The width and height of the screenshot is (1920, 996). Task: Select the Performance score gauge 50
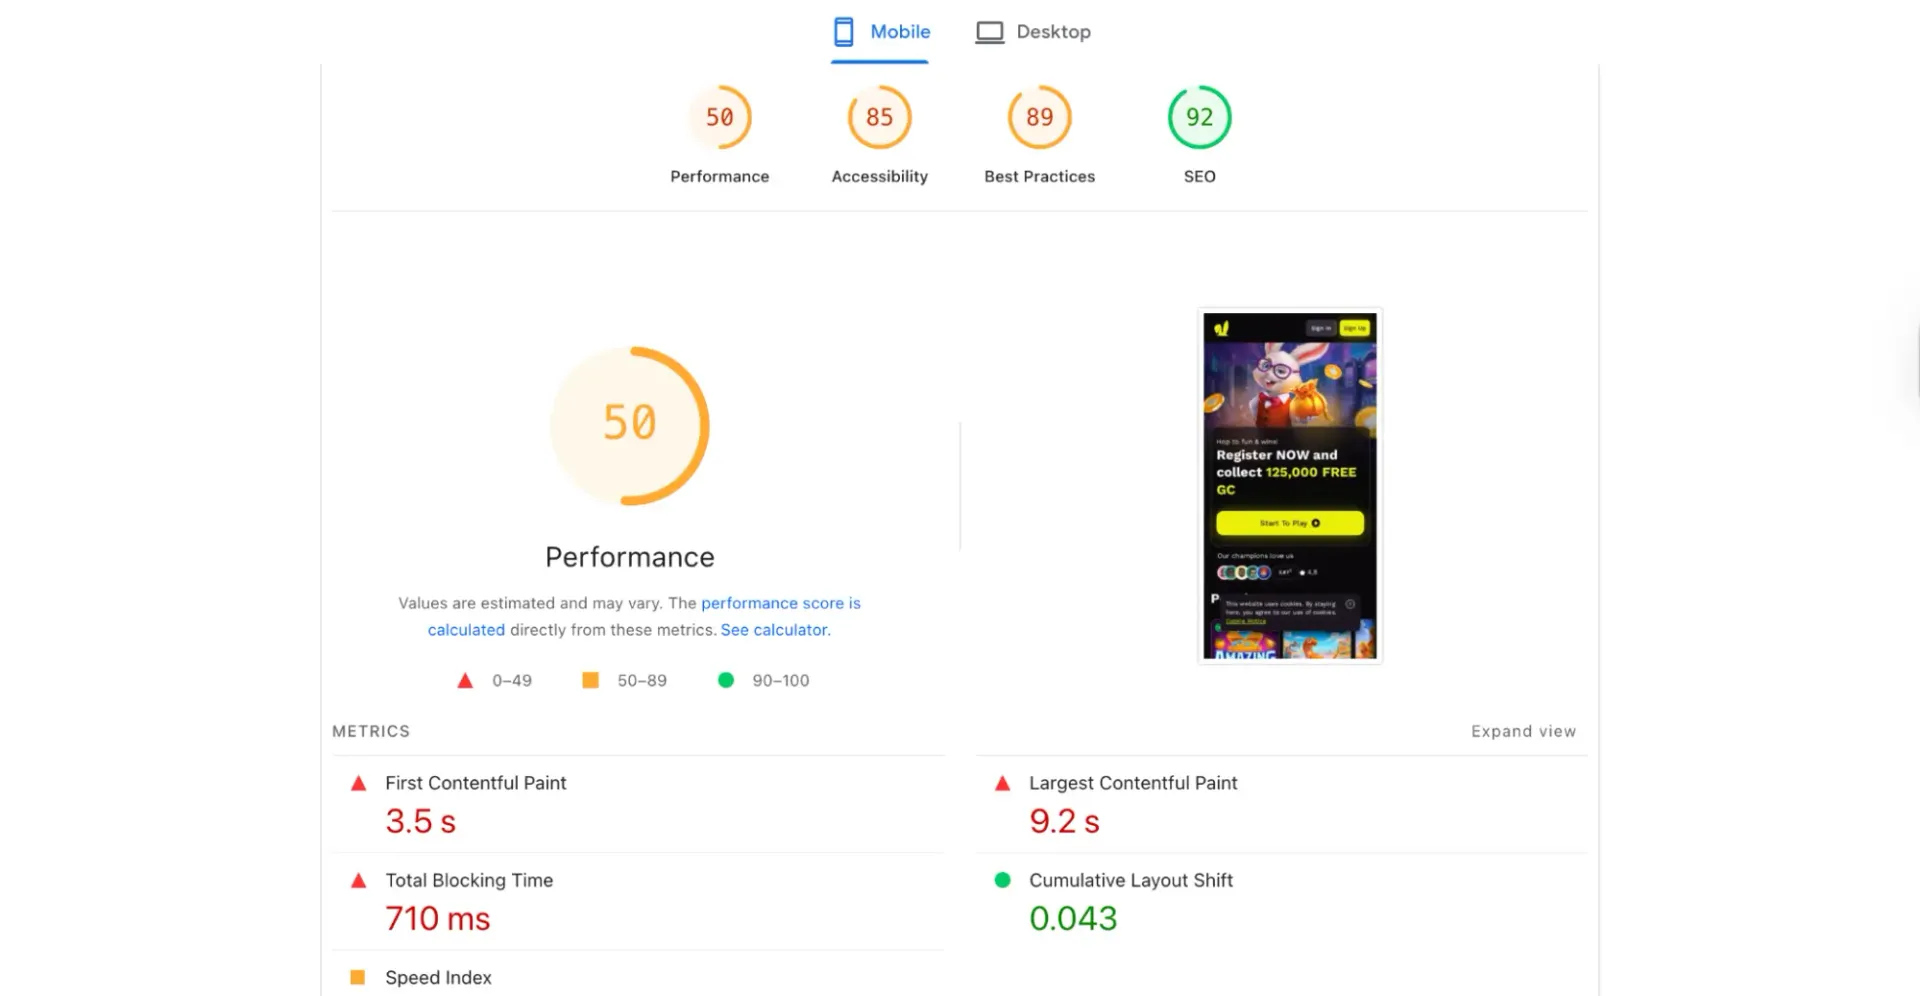tap(720, 117)
